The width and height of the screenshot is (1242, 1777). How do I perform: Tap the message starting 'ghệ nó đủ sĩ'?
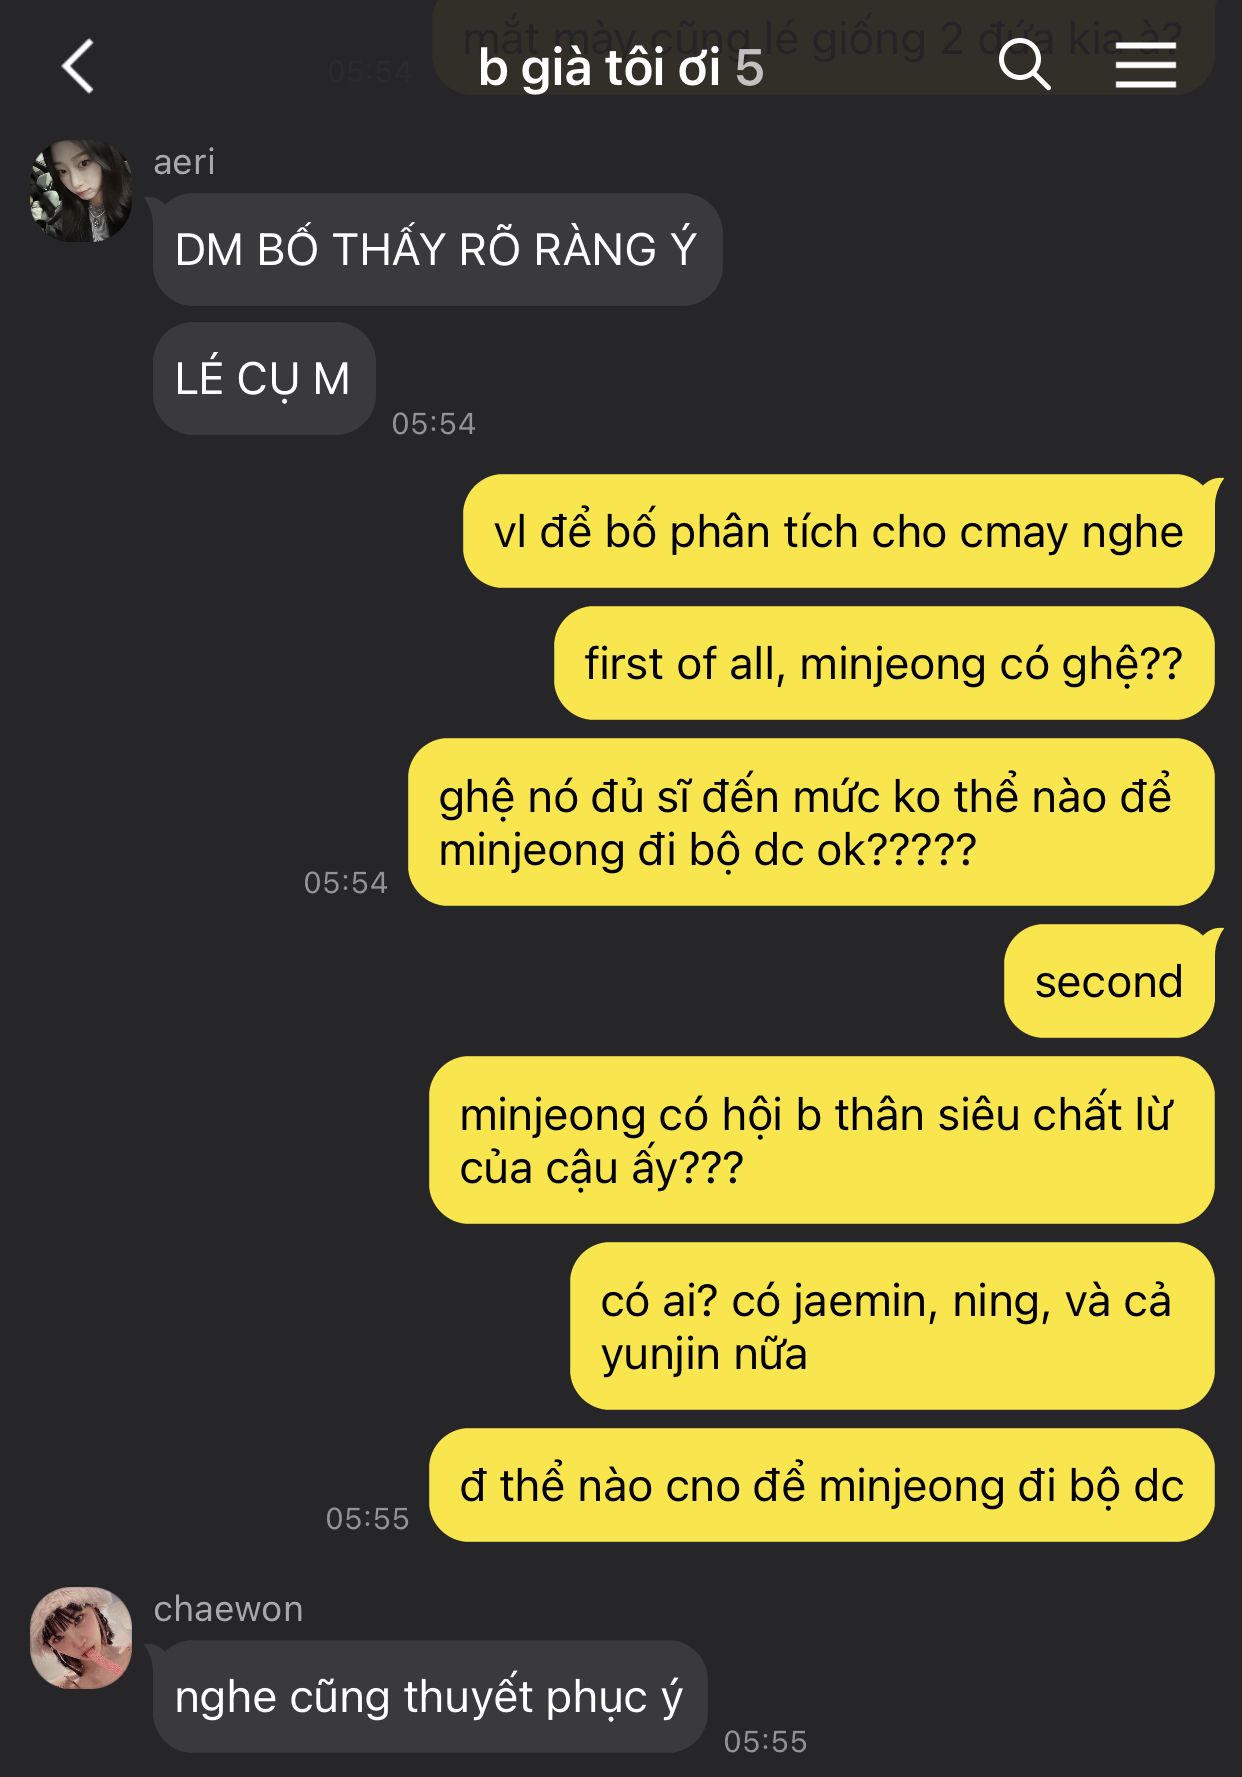pos(811,822)
